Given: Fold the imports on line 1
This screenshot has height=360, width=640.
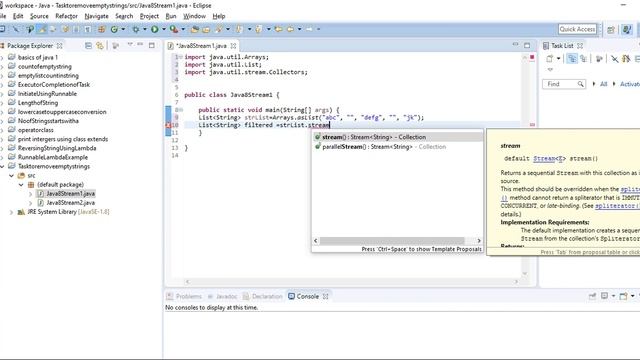Looking at the screenshot, I should (180, 57).
